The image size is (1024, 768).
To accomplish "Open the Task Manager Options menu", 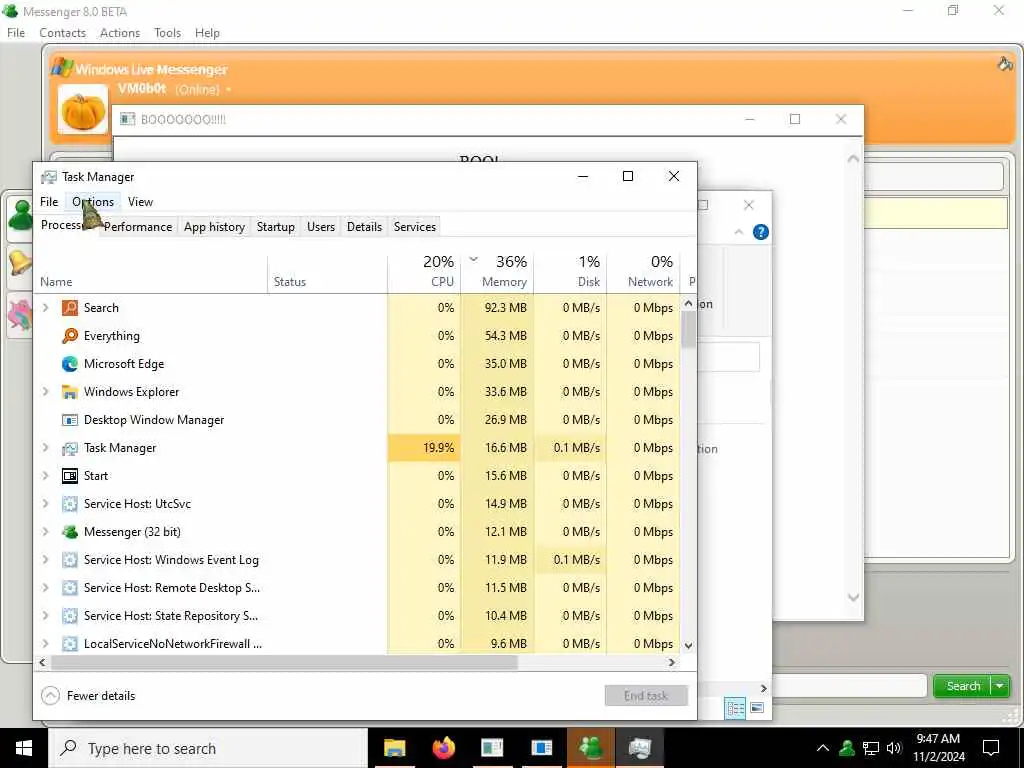I will 93,202.
